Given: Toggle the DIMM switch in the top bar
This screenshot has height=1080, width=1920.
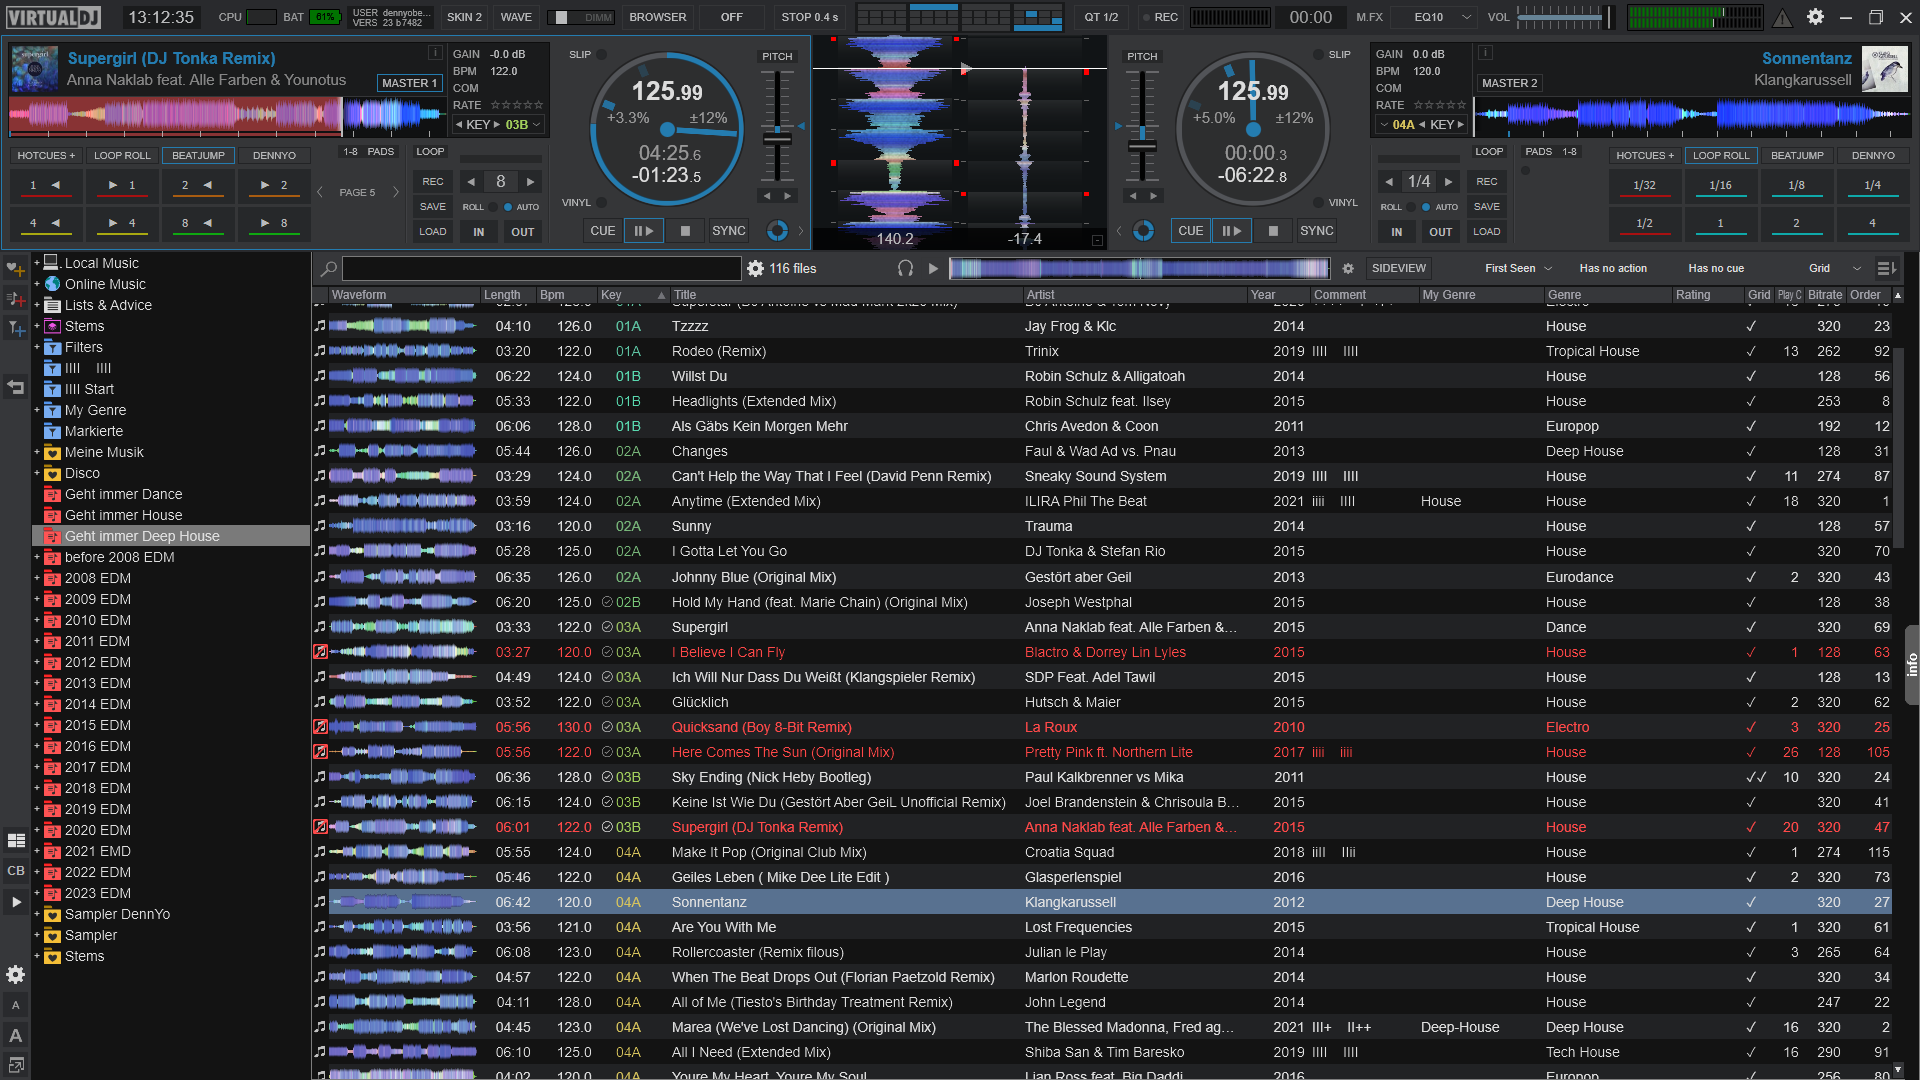Looking at the screenshot, I should tap(581, 17).
